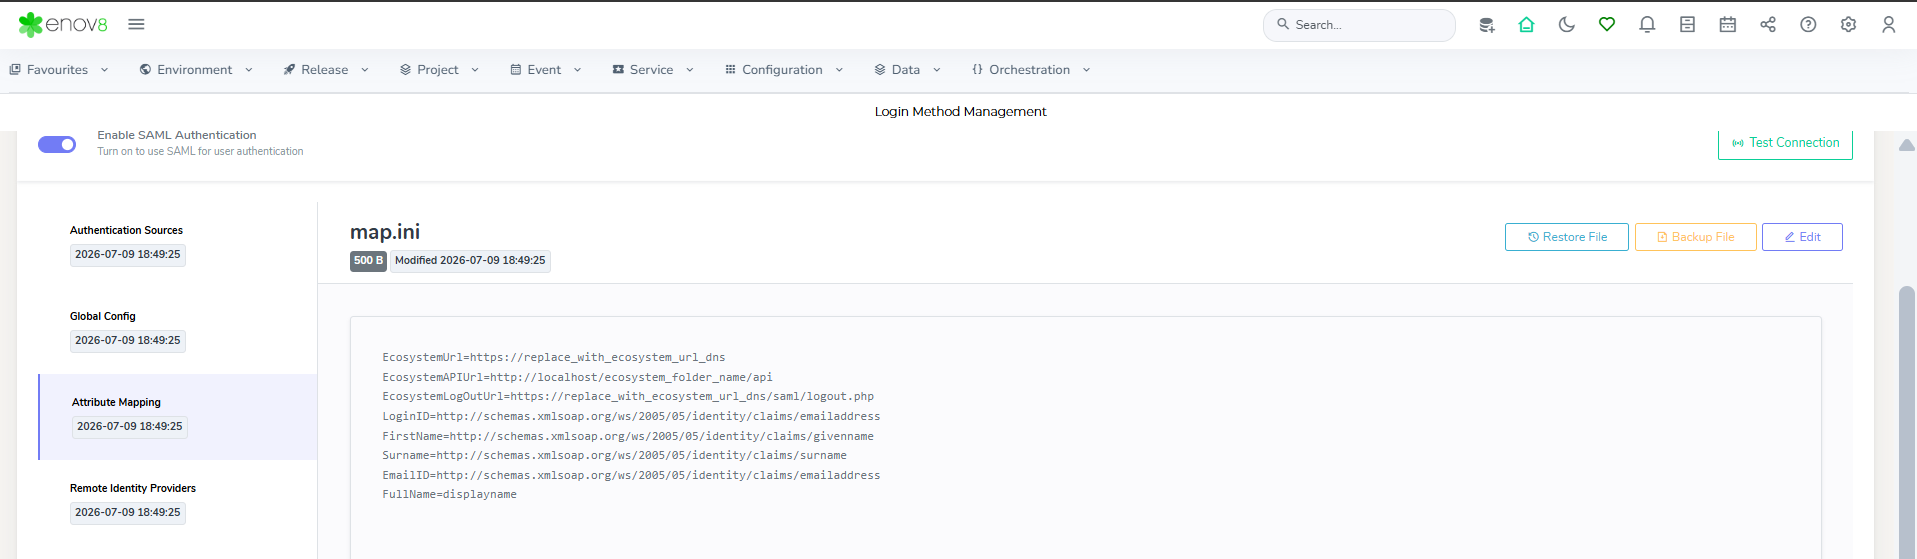Click the Restore File button
1917x559 pixels.
pyautogui.click(x=1567, y=237)
